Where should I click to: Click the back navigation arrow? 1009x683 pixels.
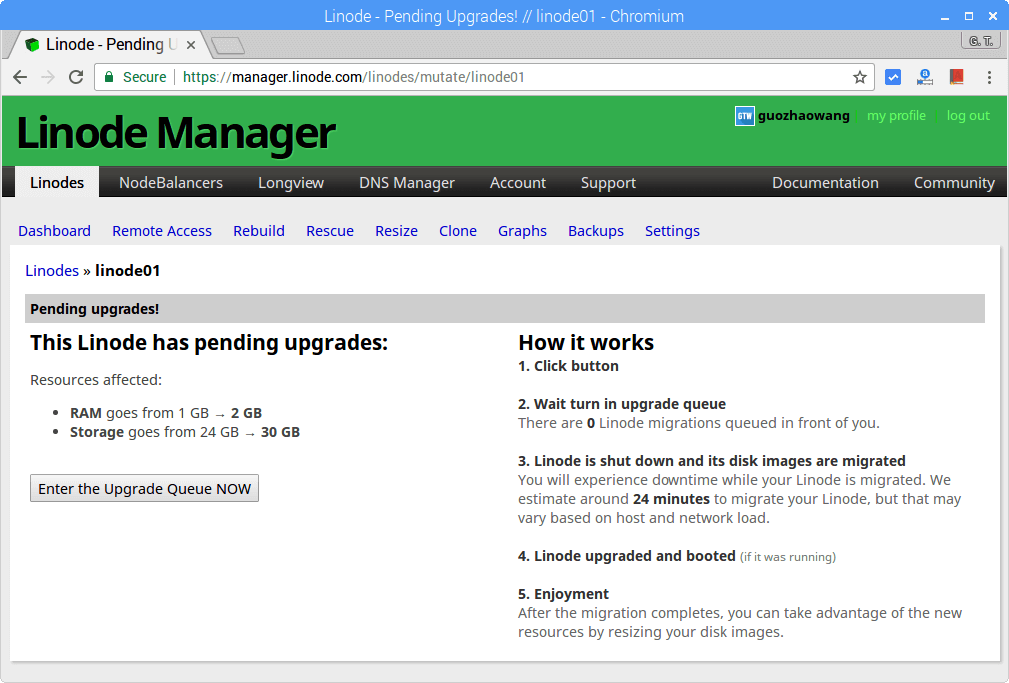pyautogui.click(x=20, y=76)
